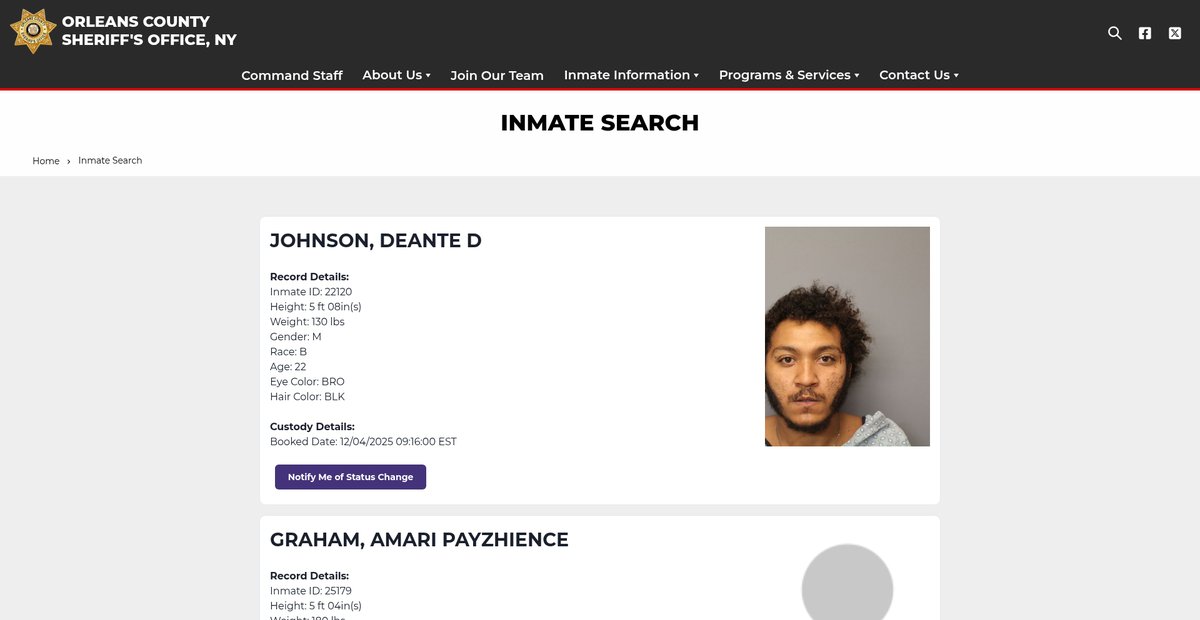Visit the Facebook page icon
The height and width of the screenshot is (620, 1200).
click(1145, 33)
